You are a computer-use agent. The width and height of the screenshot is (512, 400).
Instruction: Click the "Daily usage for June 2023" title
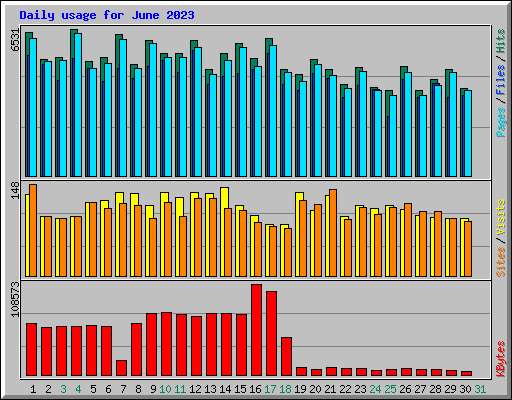pyautogui.click(x=107, y=15)
